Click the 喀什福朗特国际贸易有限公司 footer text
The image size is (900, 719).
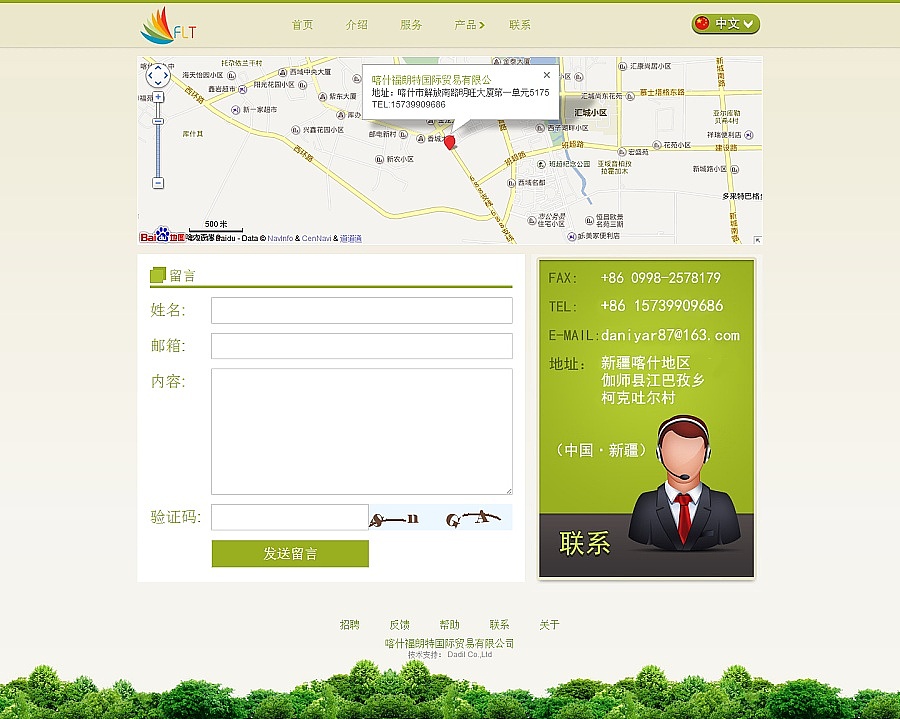tap(449, 643)
